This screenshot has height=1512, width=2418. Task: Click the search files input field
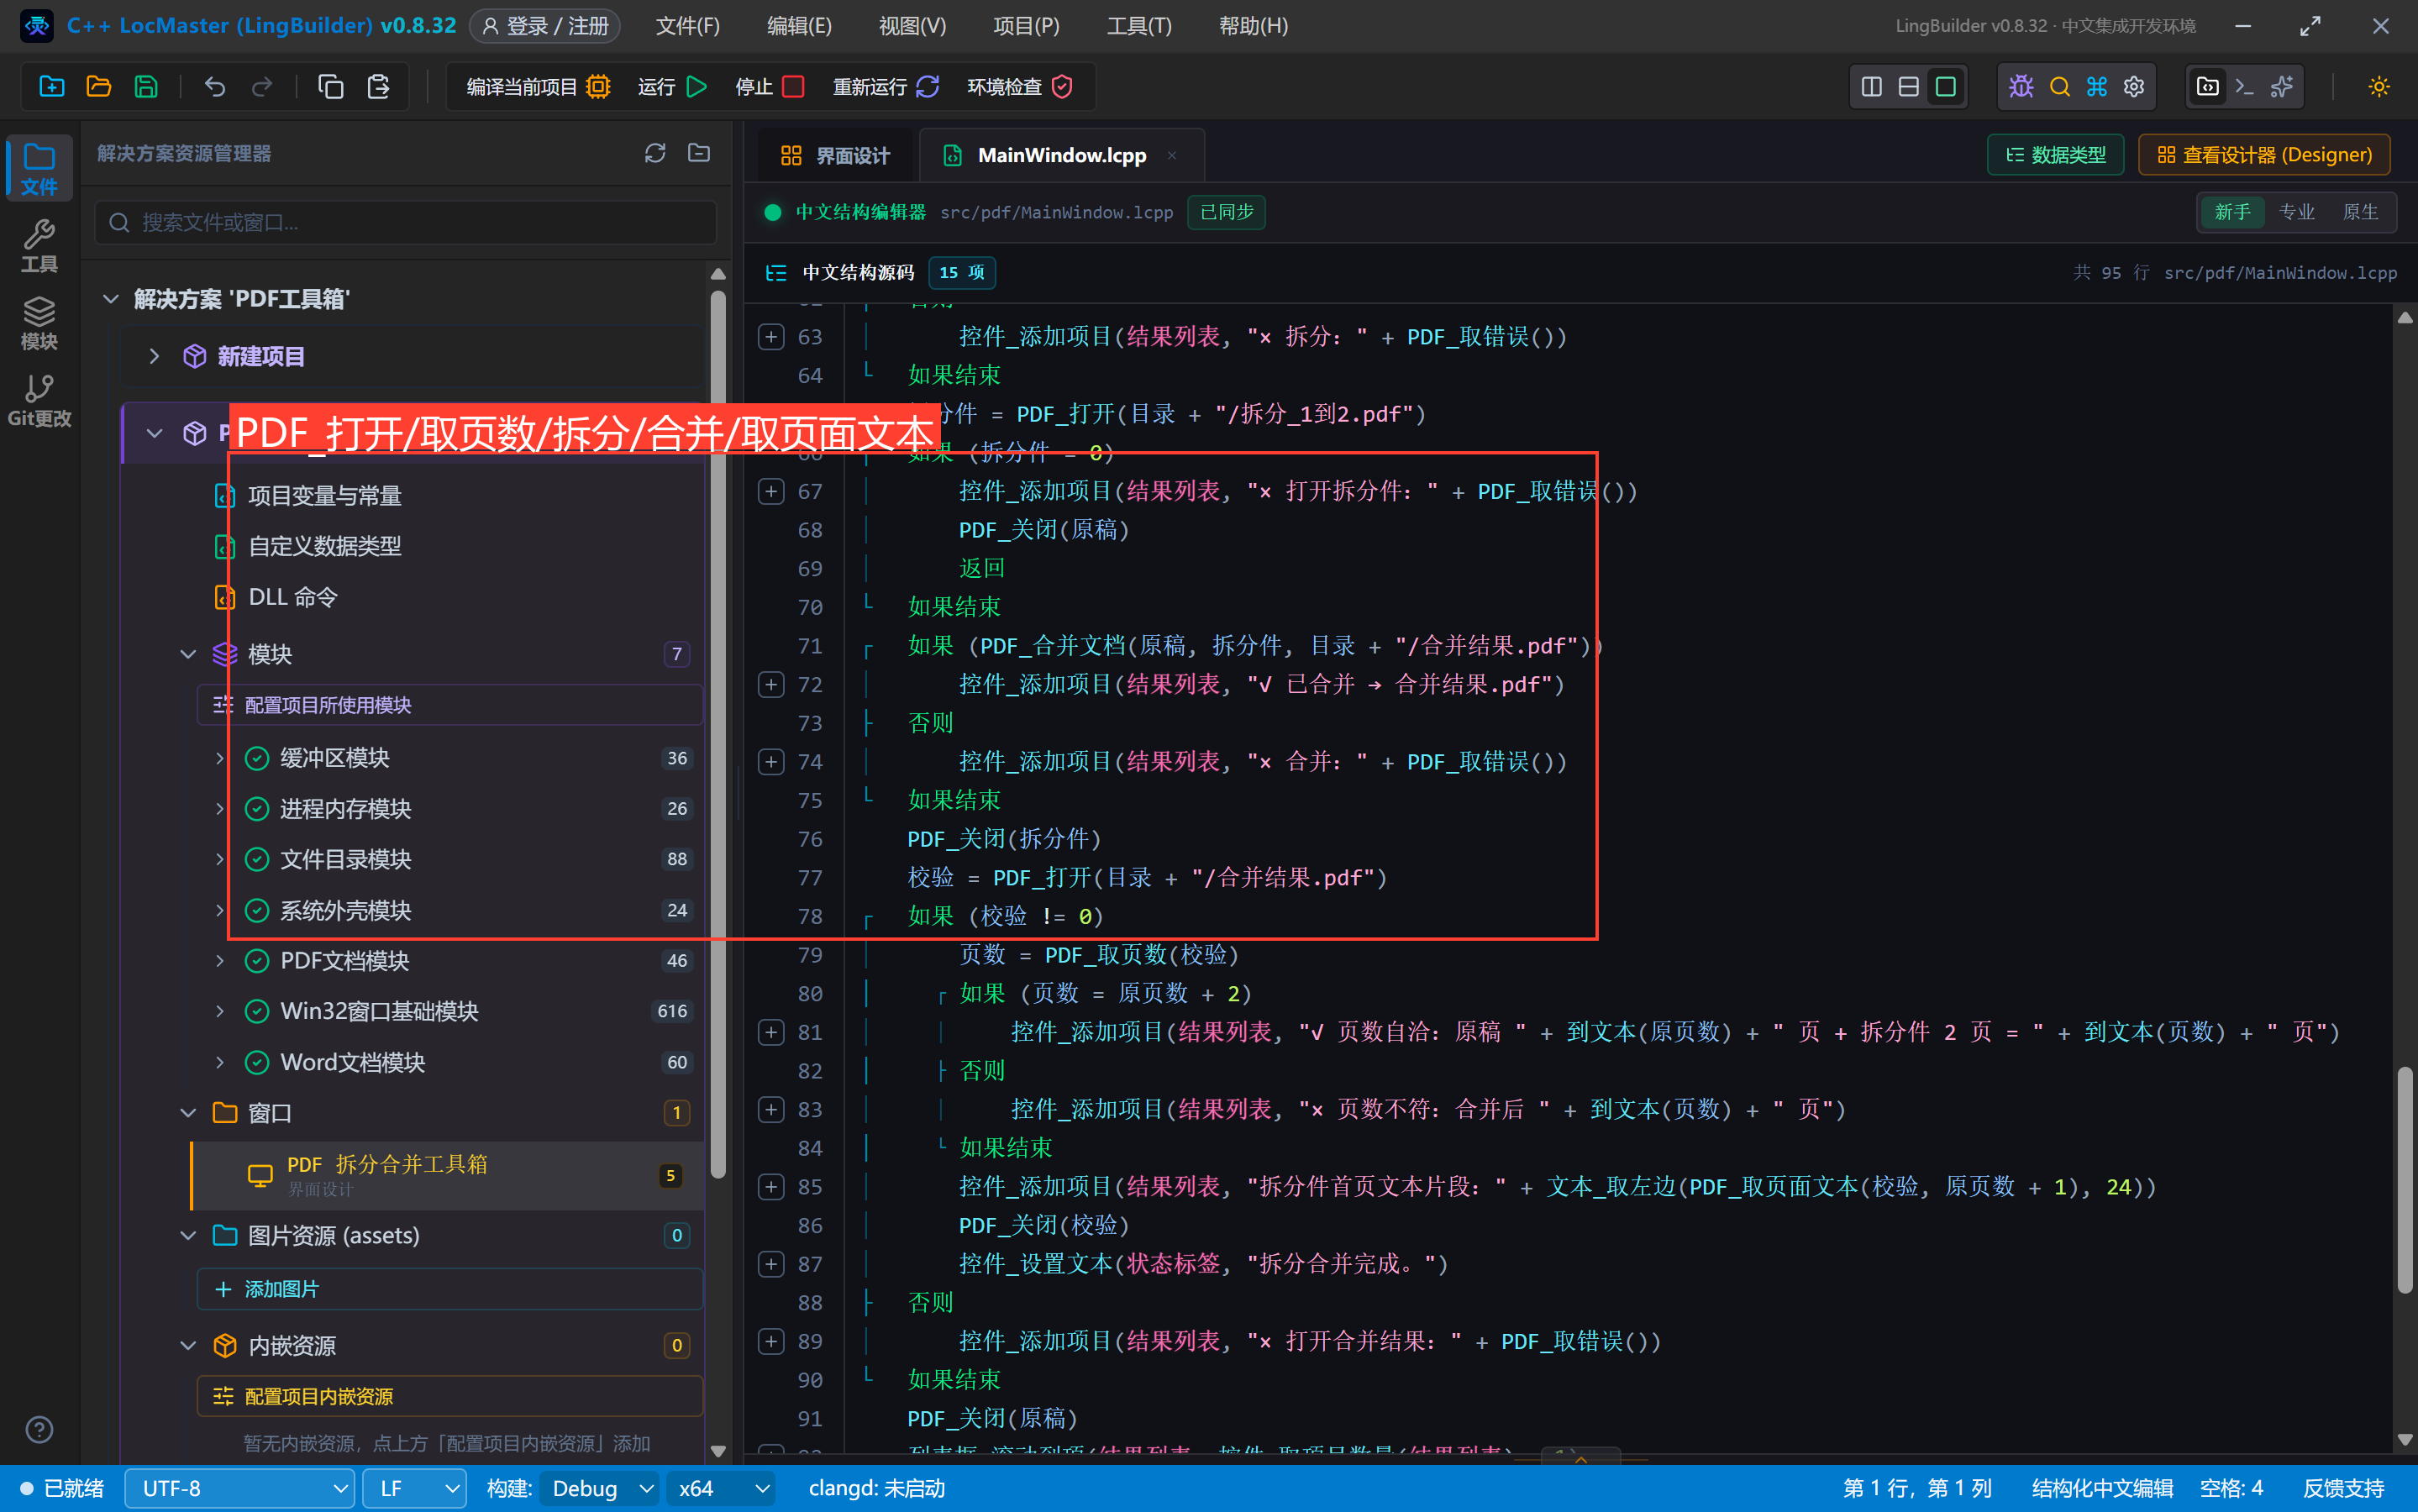(406, 222)
